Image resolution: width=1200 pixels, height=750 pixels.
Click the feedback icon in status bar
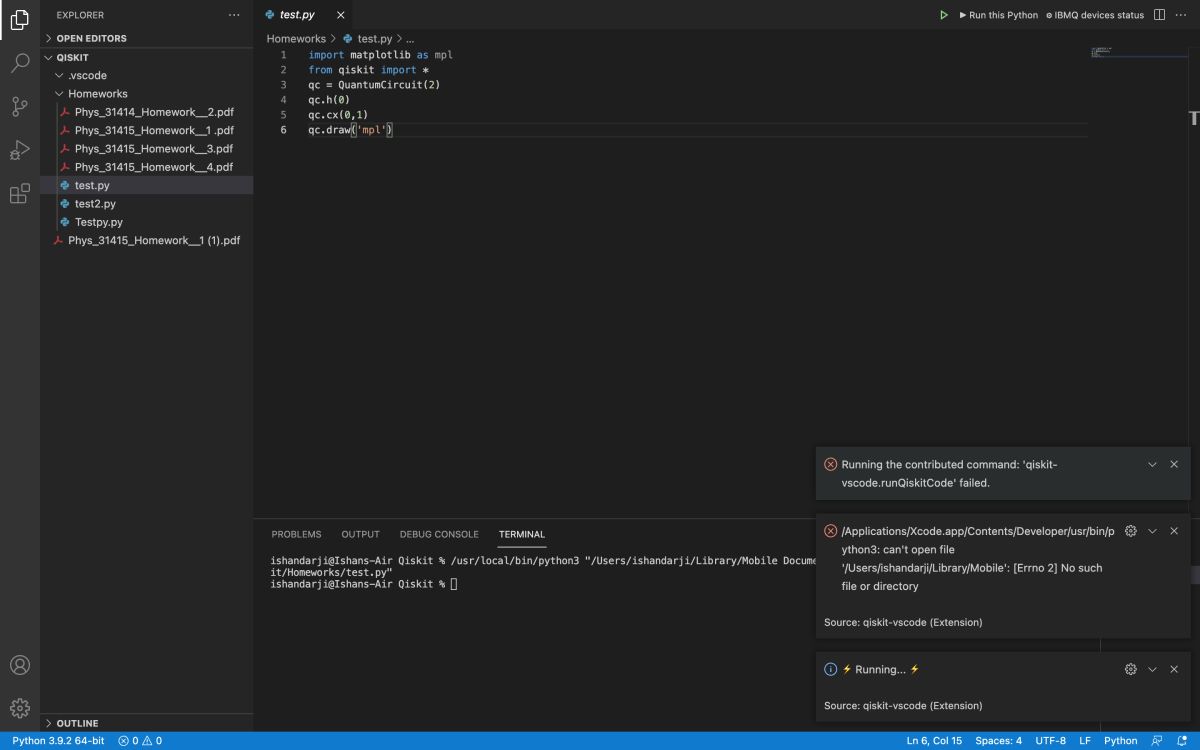coord(1157,741)
